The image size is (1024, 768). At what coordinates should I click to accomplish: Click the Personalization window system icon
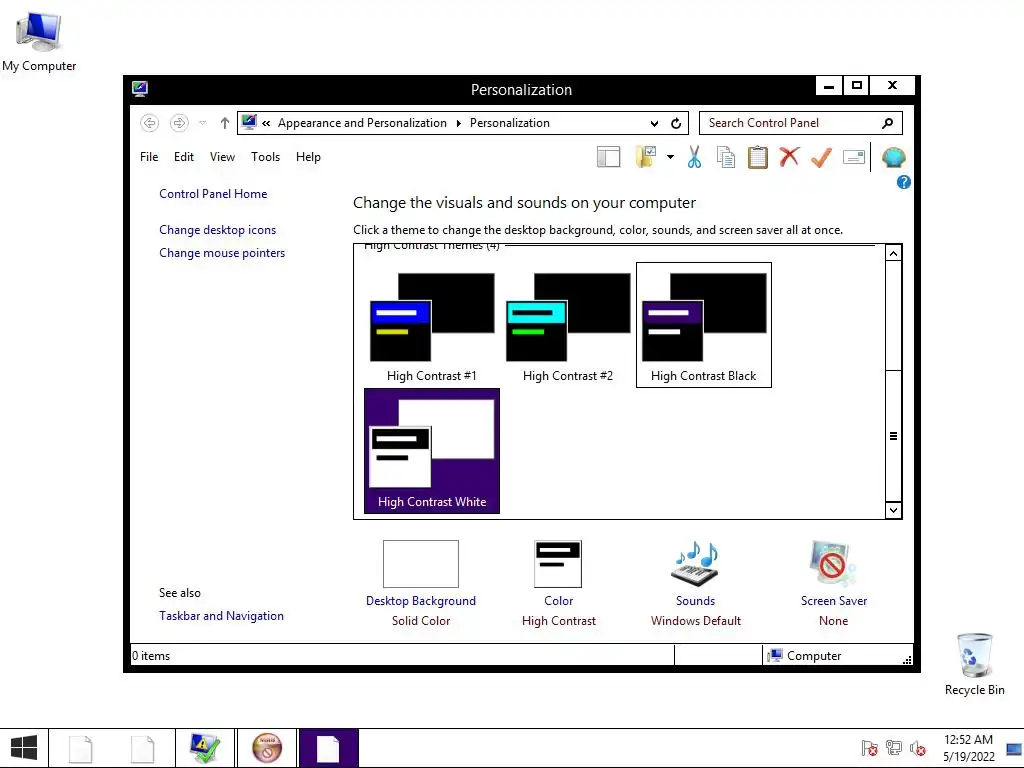140,89
